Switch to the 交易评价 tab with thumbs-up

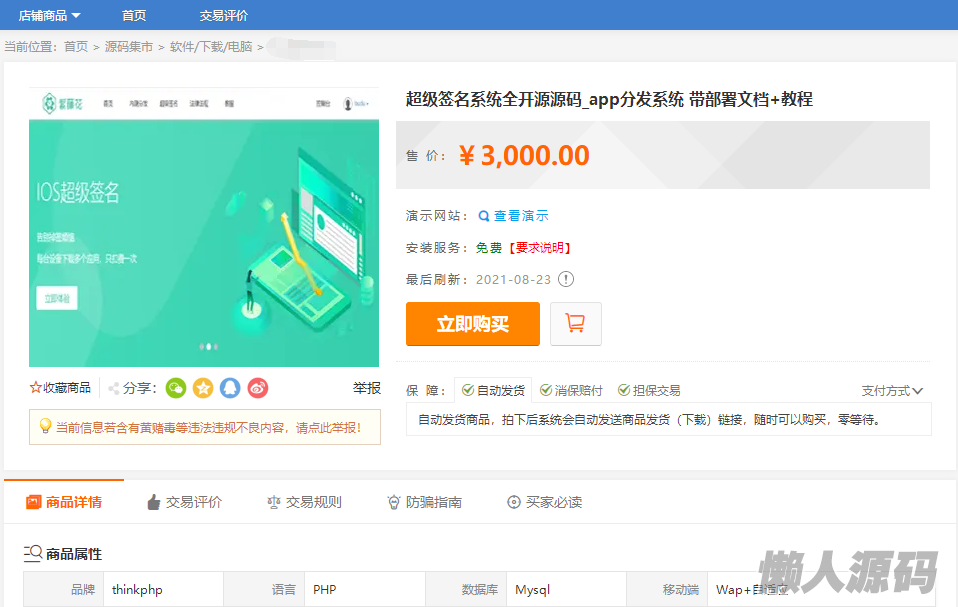185,502
